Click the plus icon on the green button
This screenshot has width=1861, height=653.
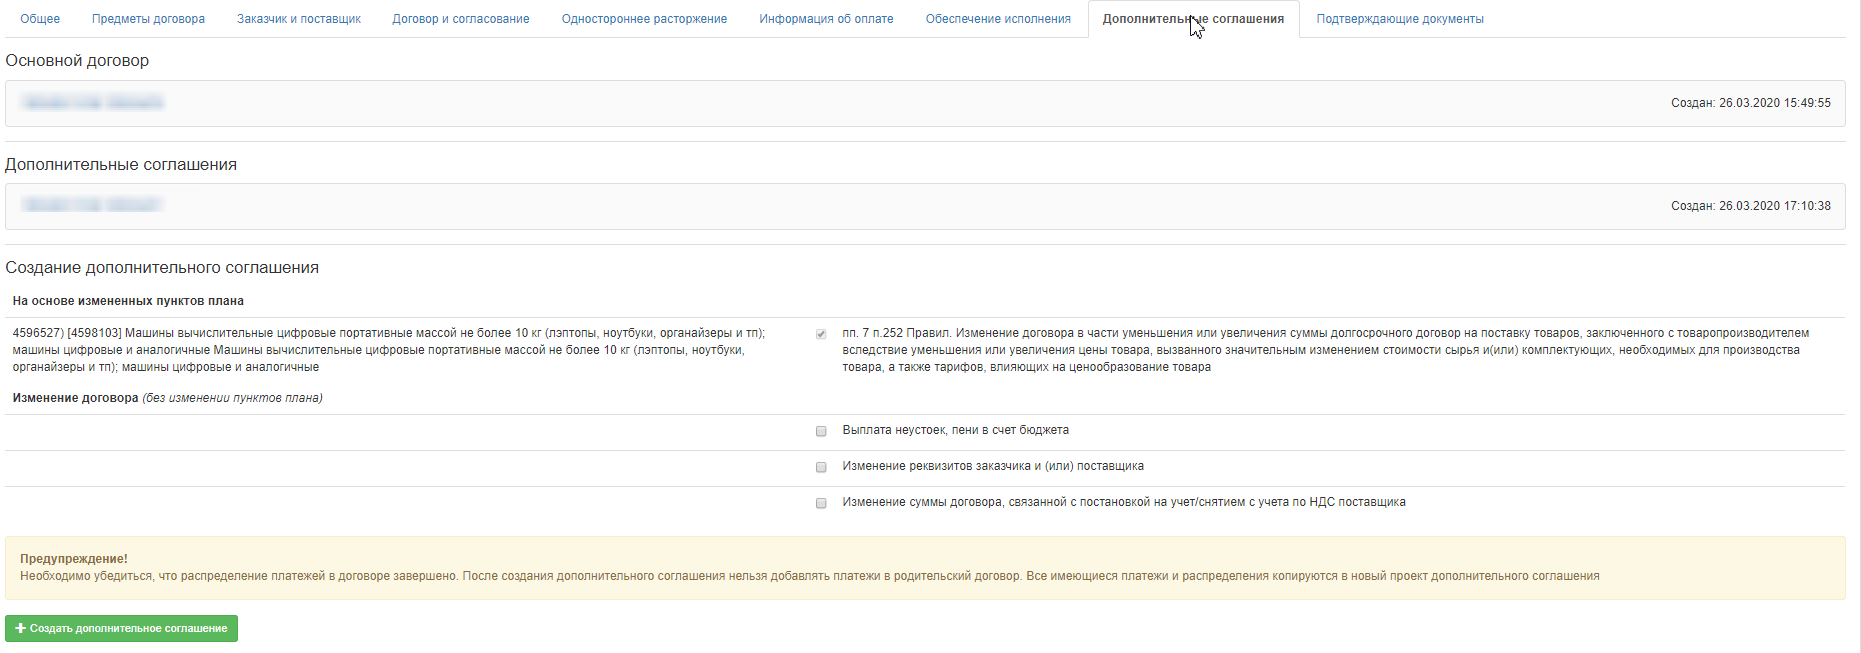point(20,628)
